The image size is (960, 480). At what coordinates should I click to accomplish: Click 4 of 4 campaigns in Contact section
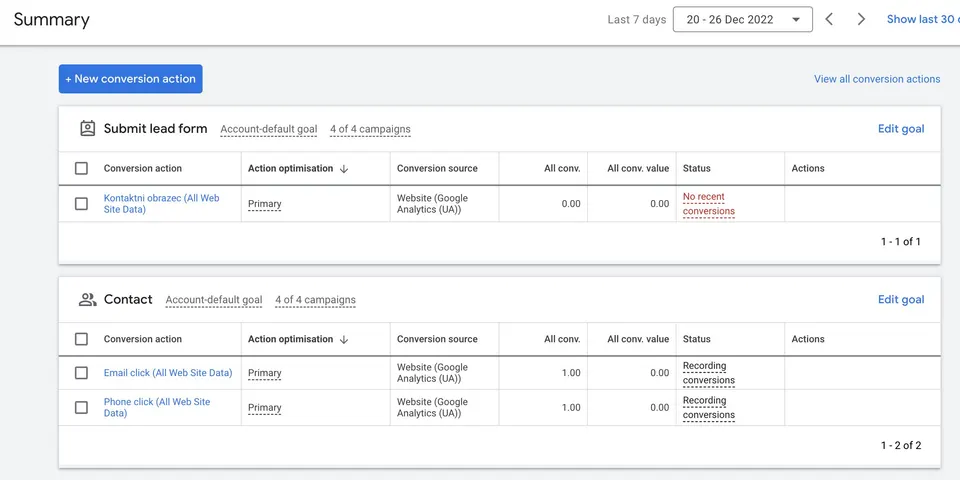(315, 300)
